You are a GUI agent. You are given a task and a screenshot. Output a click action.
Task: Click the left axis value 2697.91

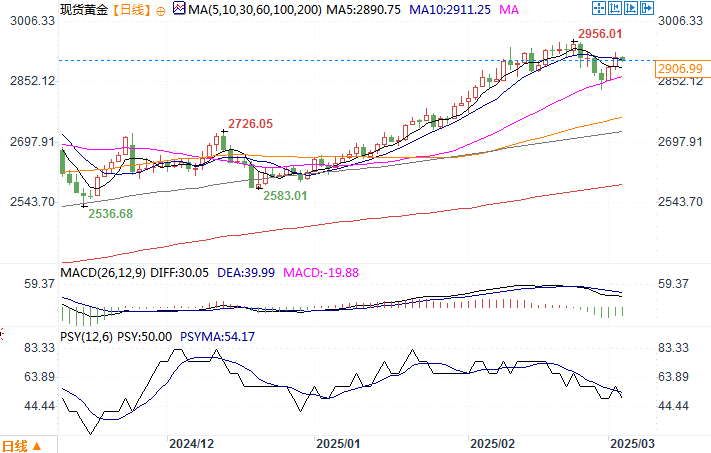[32, 142]
